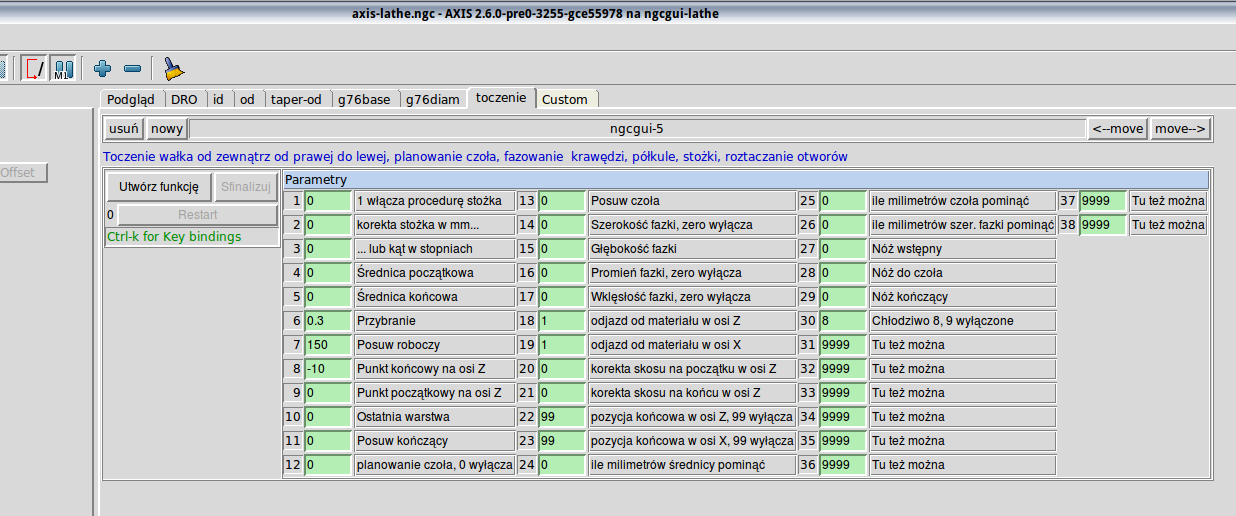This screenshot has height=516, width=1236.
Task: Click parameter 27 Nóż wstępny field
Action: [x=843, y=249]
